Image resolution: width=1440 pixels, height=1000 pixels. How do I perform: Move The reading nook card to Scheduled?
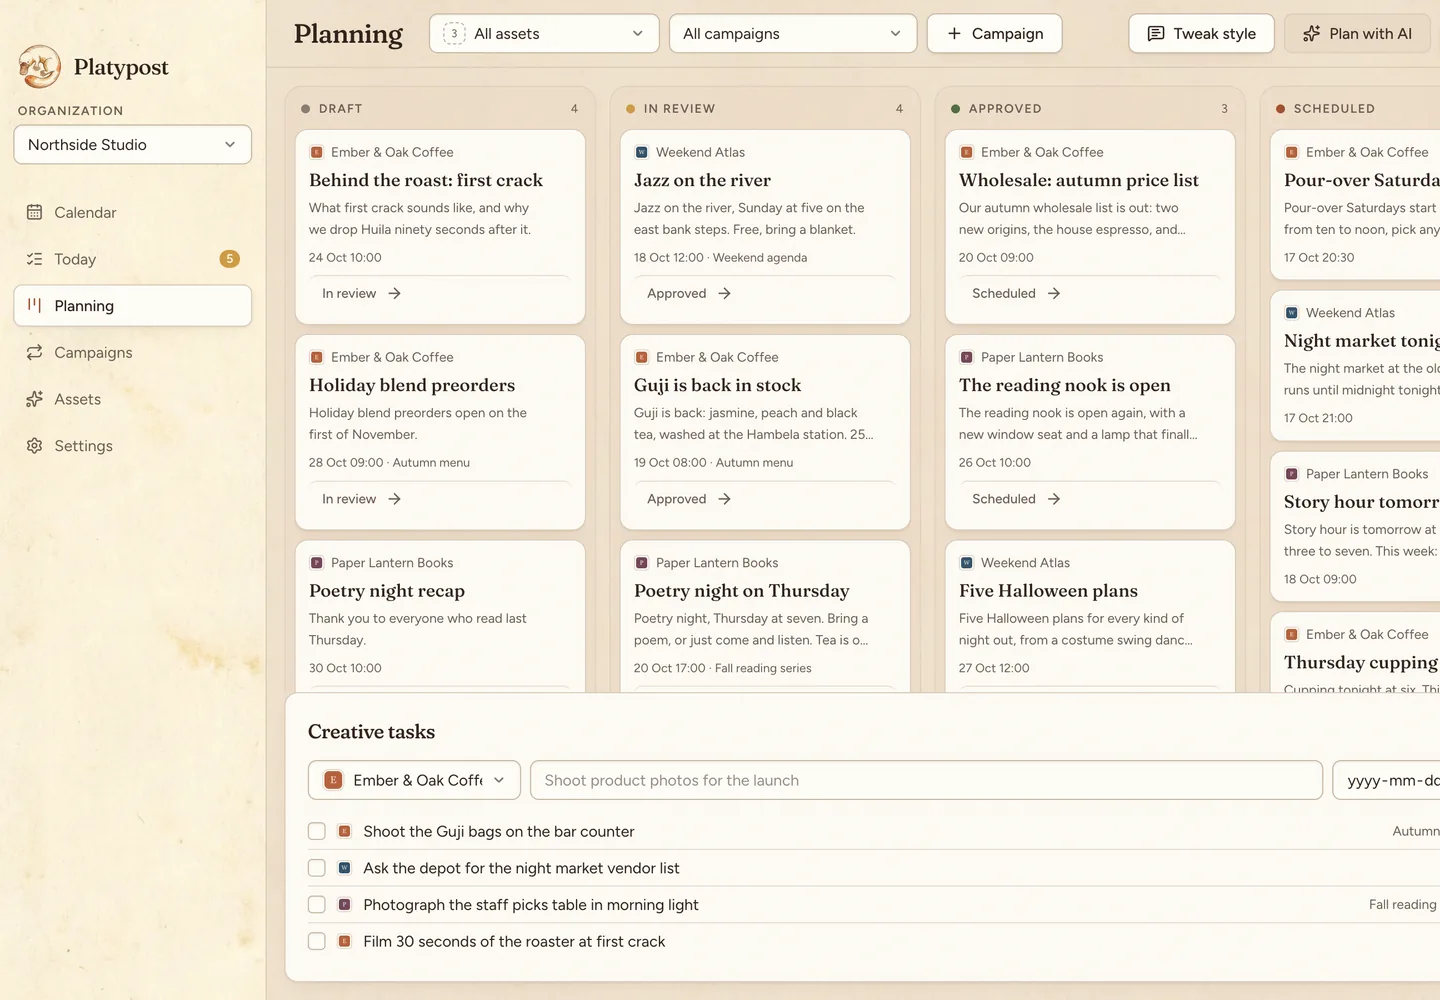coord(1016,499)
